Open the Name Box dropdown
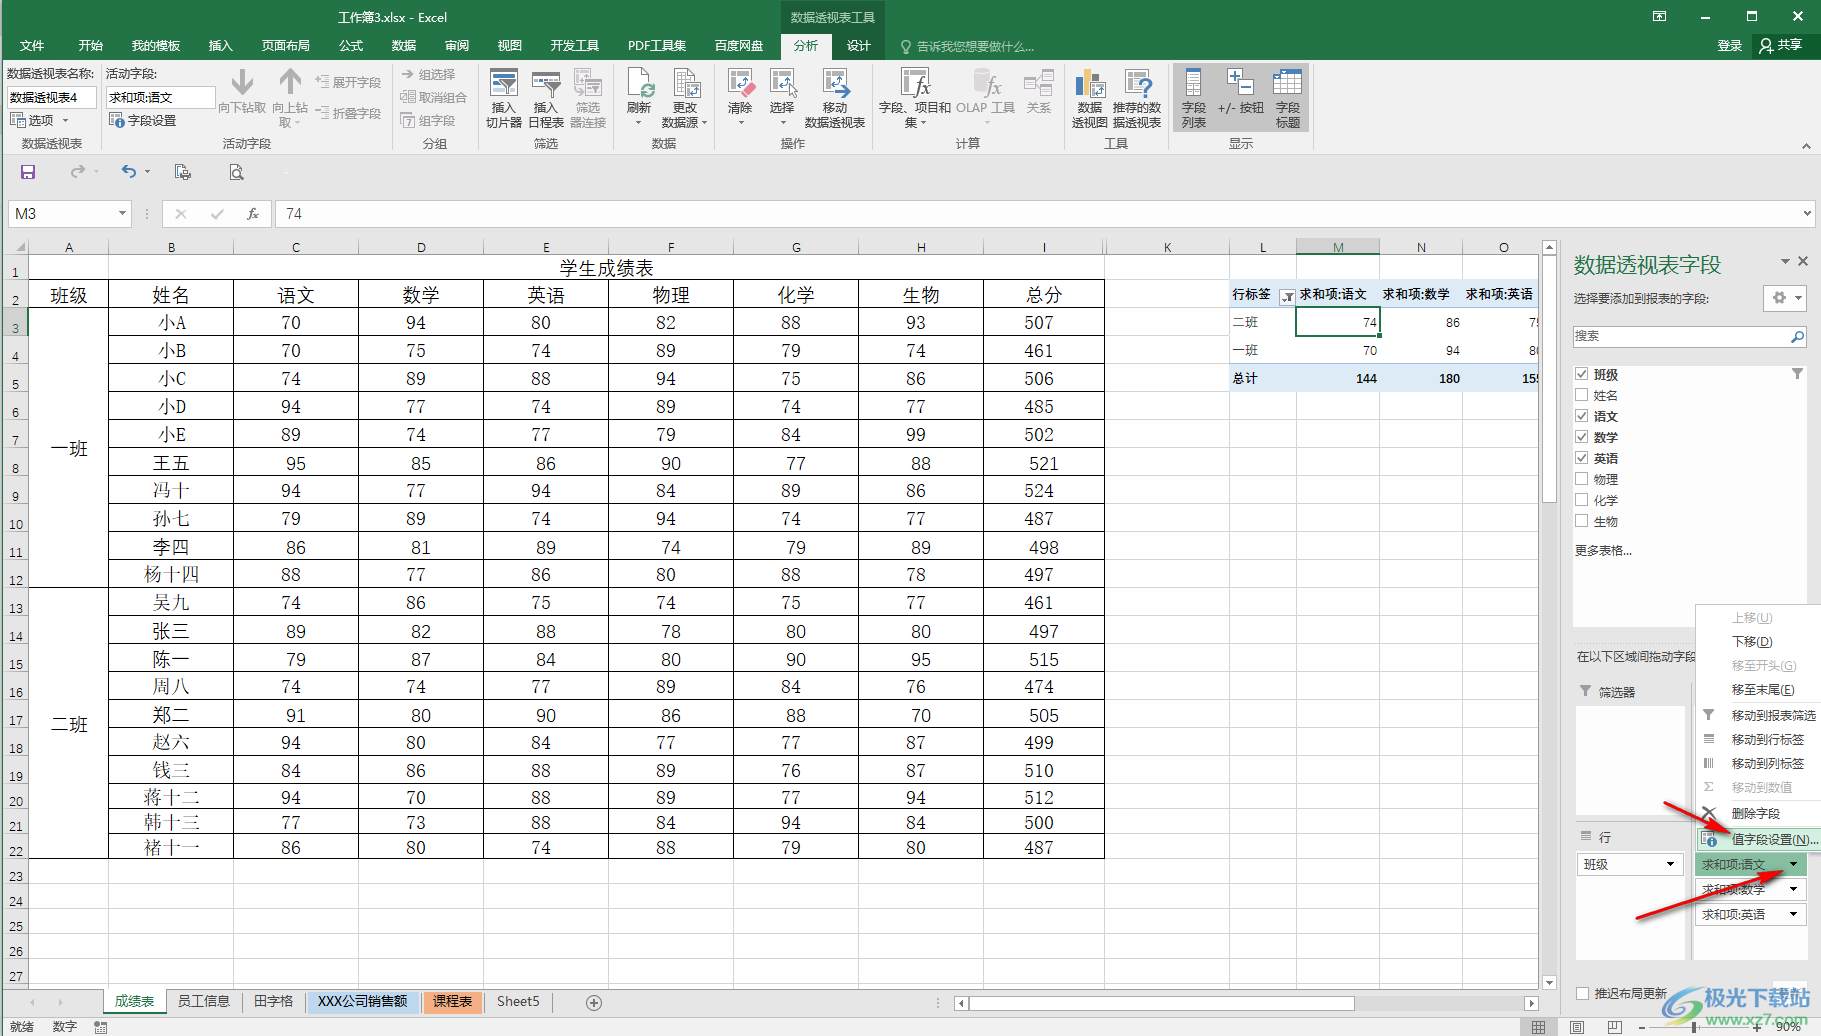Viewport: 1821px width, 1036px height. click(122, 213)
